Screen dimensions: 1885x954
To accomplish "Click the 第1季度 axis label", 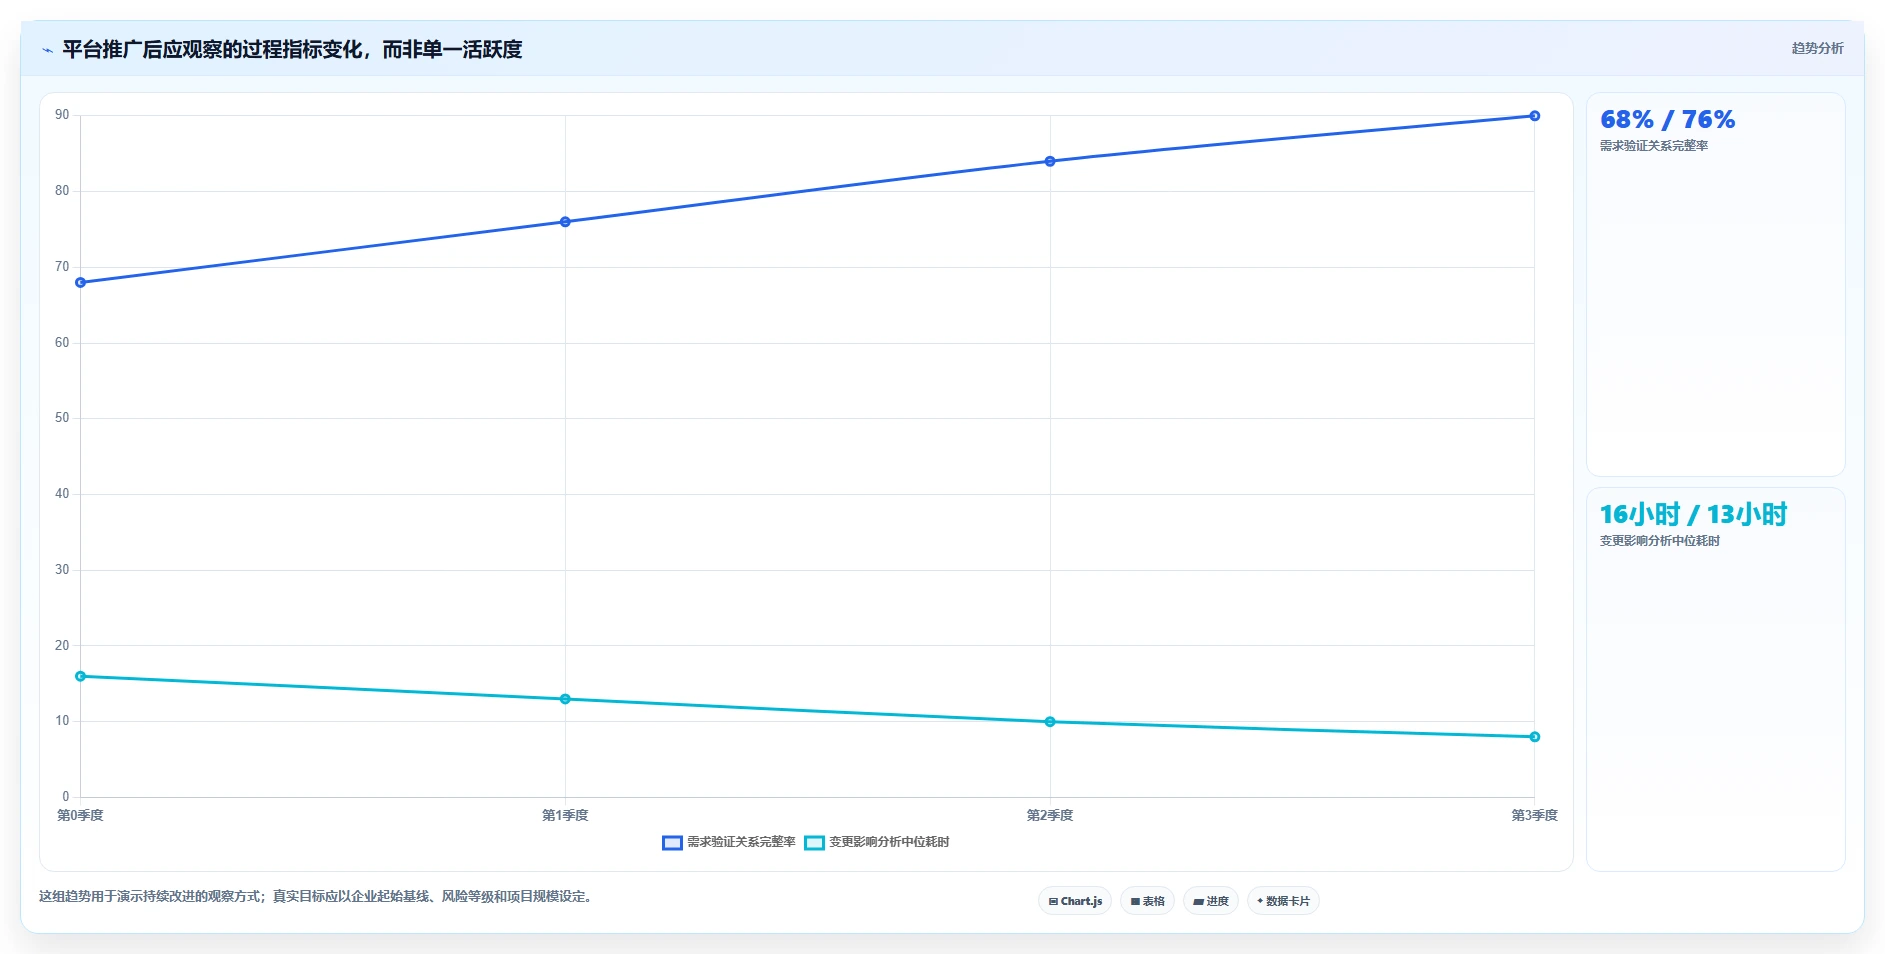I will 565,816.
